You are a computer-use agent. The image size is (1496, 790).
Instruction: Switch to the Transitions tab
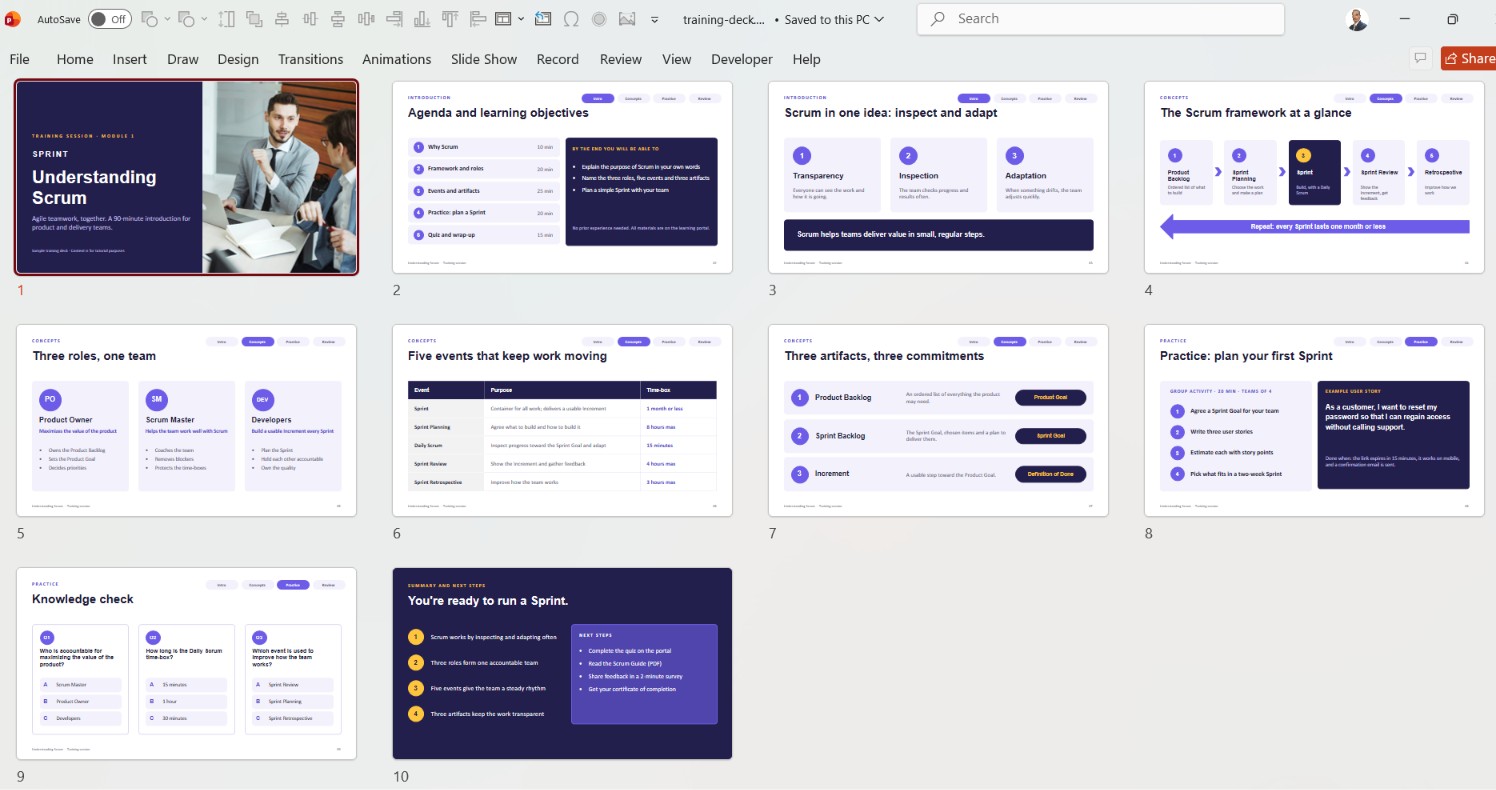[x=310, y=59]
